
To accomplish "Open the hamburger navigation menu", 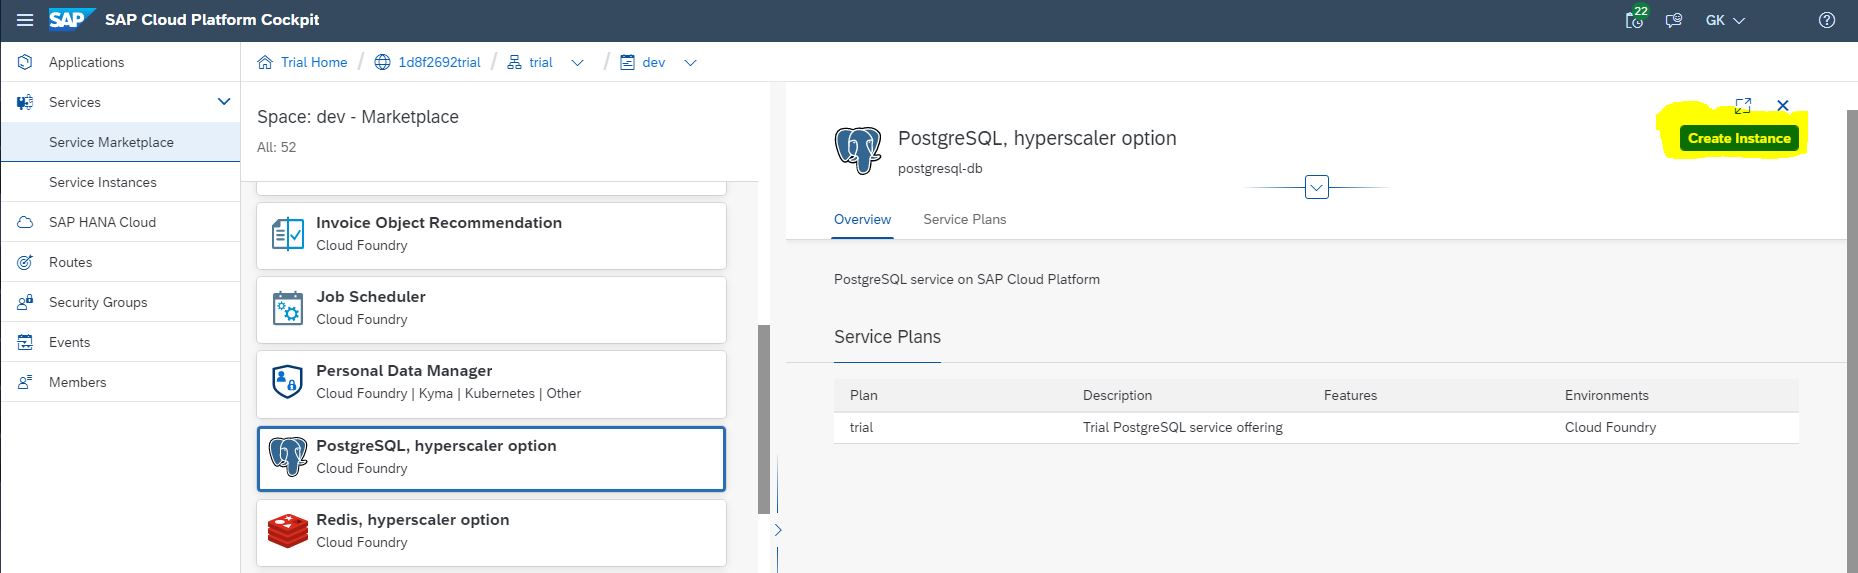I will pos(25,20).
